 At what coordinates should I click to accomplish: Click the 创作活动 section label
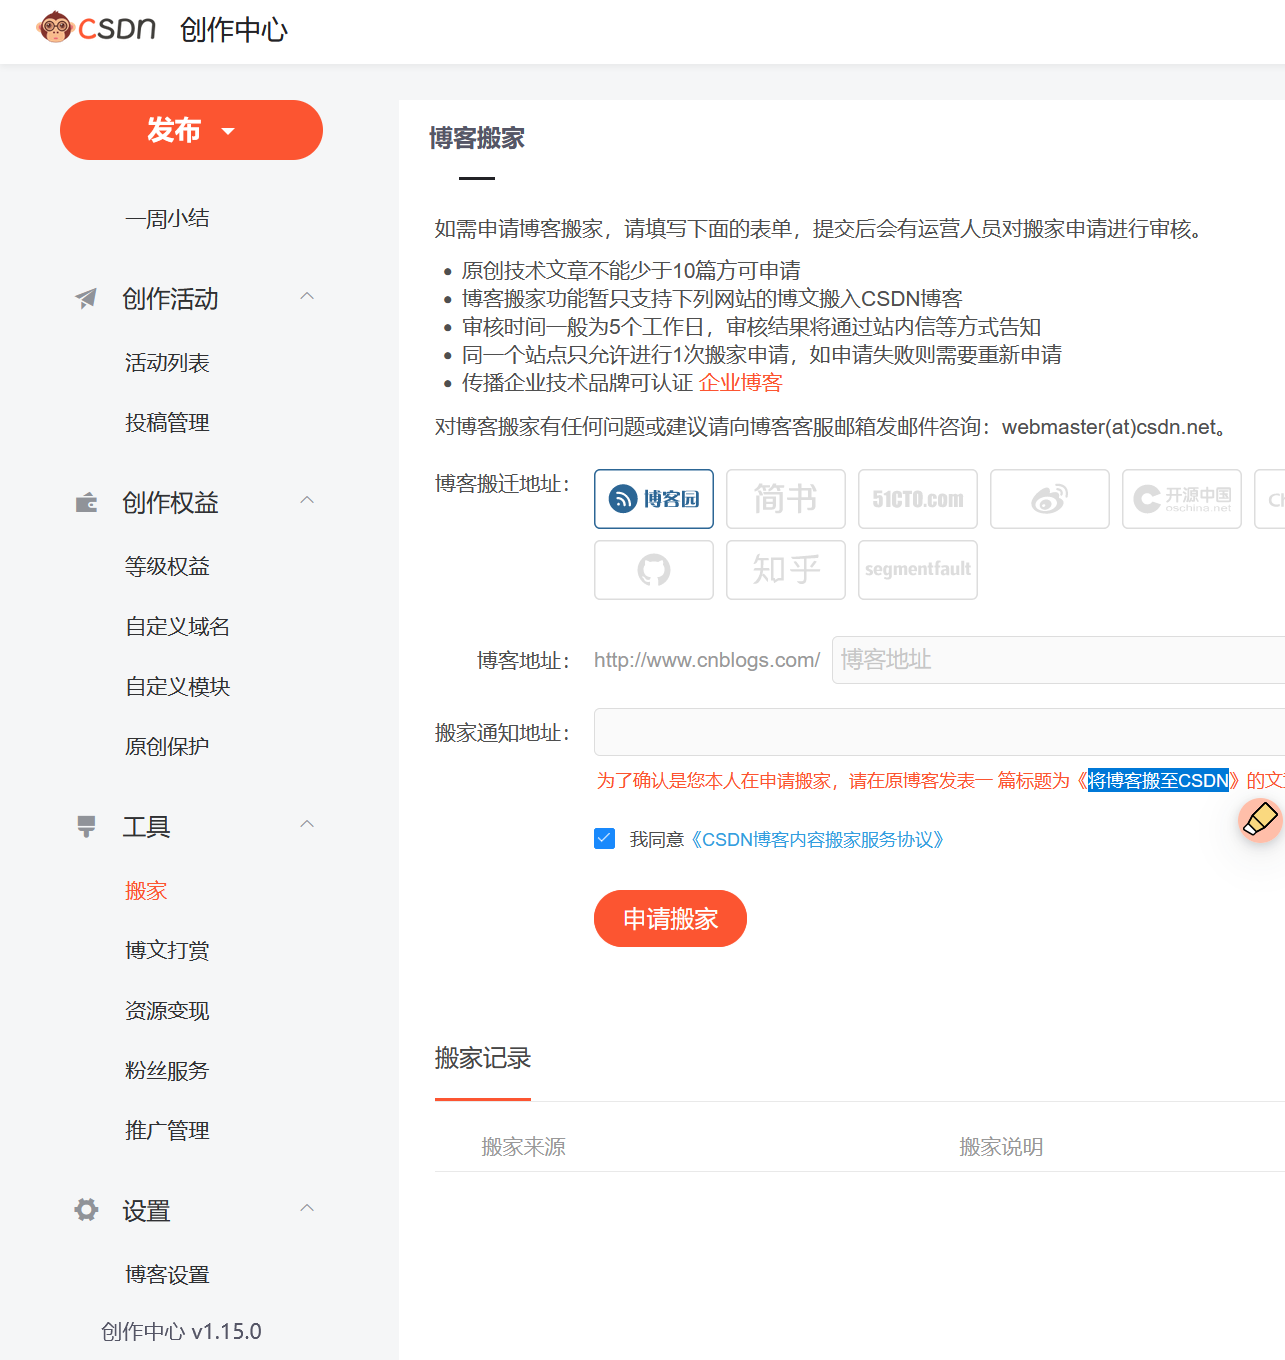pyautogui.click(x=170, y=298)
